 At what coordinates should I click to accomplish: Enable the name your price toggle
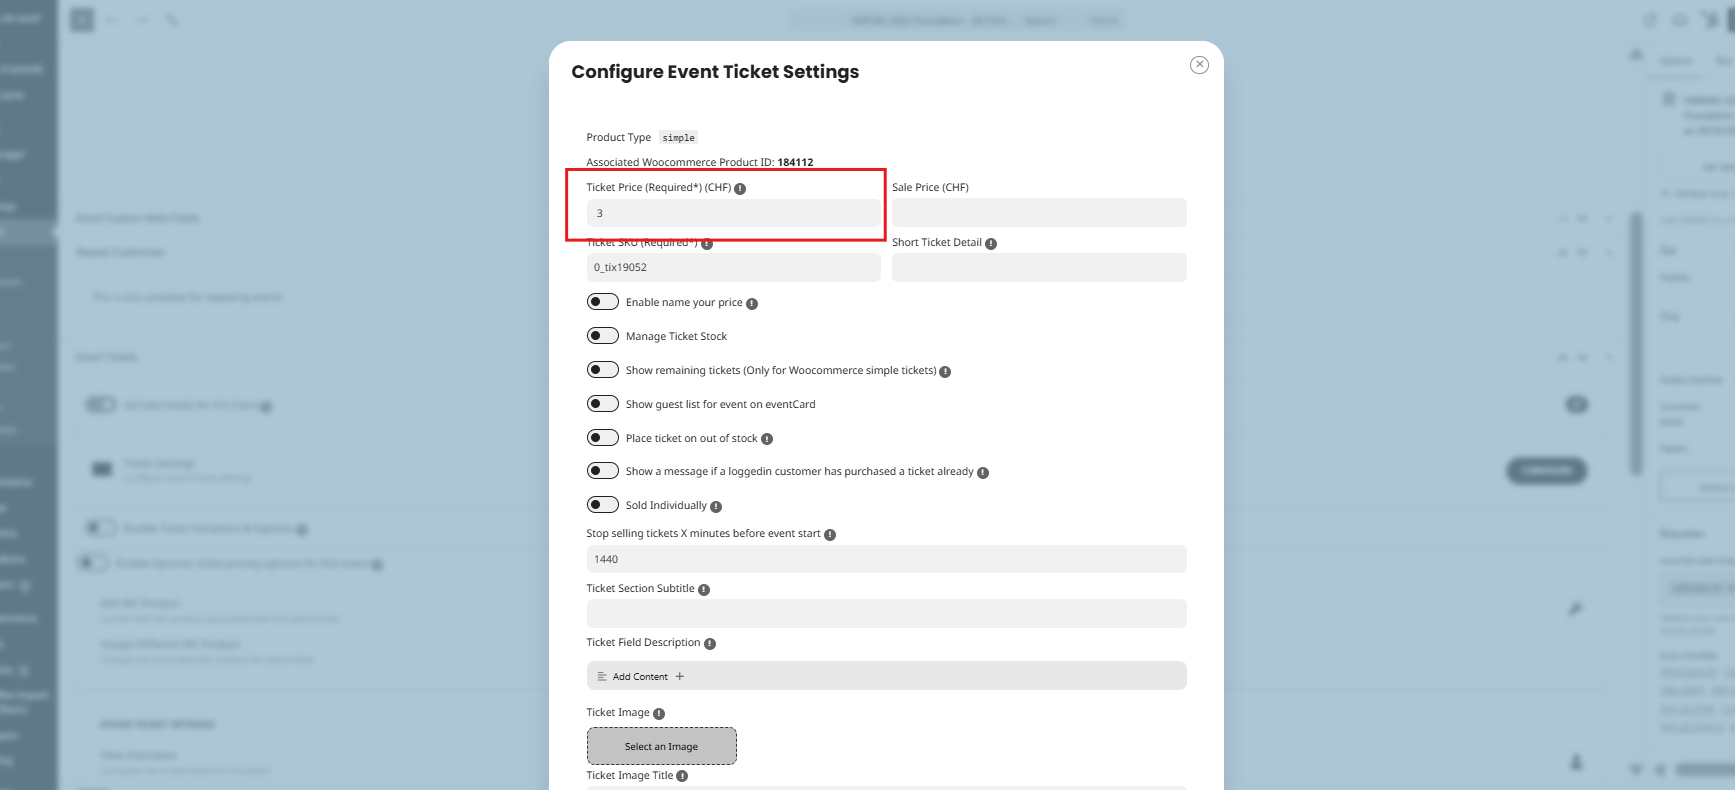(602, 302)
